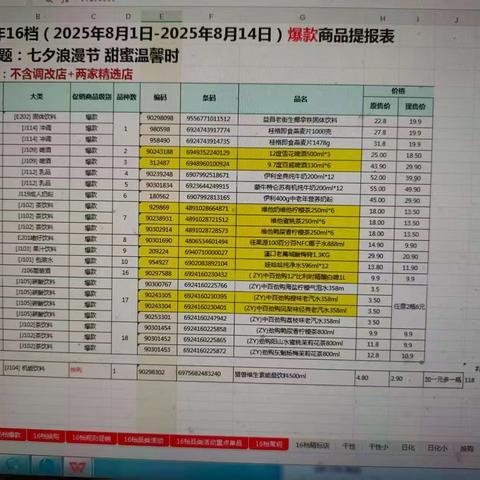The width and height of the screenshot is (480, 480).
Task: Click original price cell 27.8
Action: pos(380,133)
